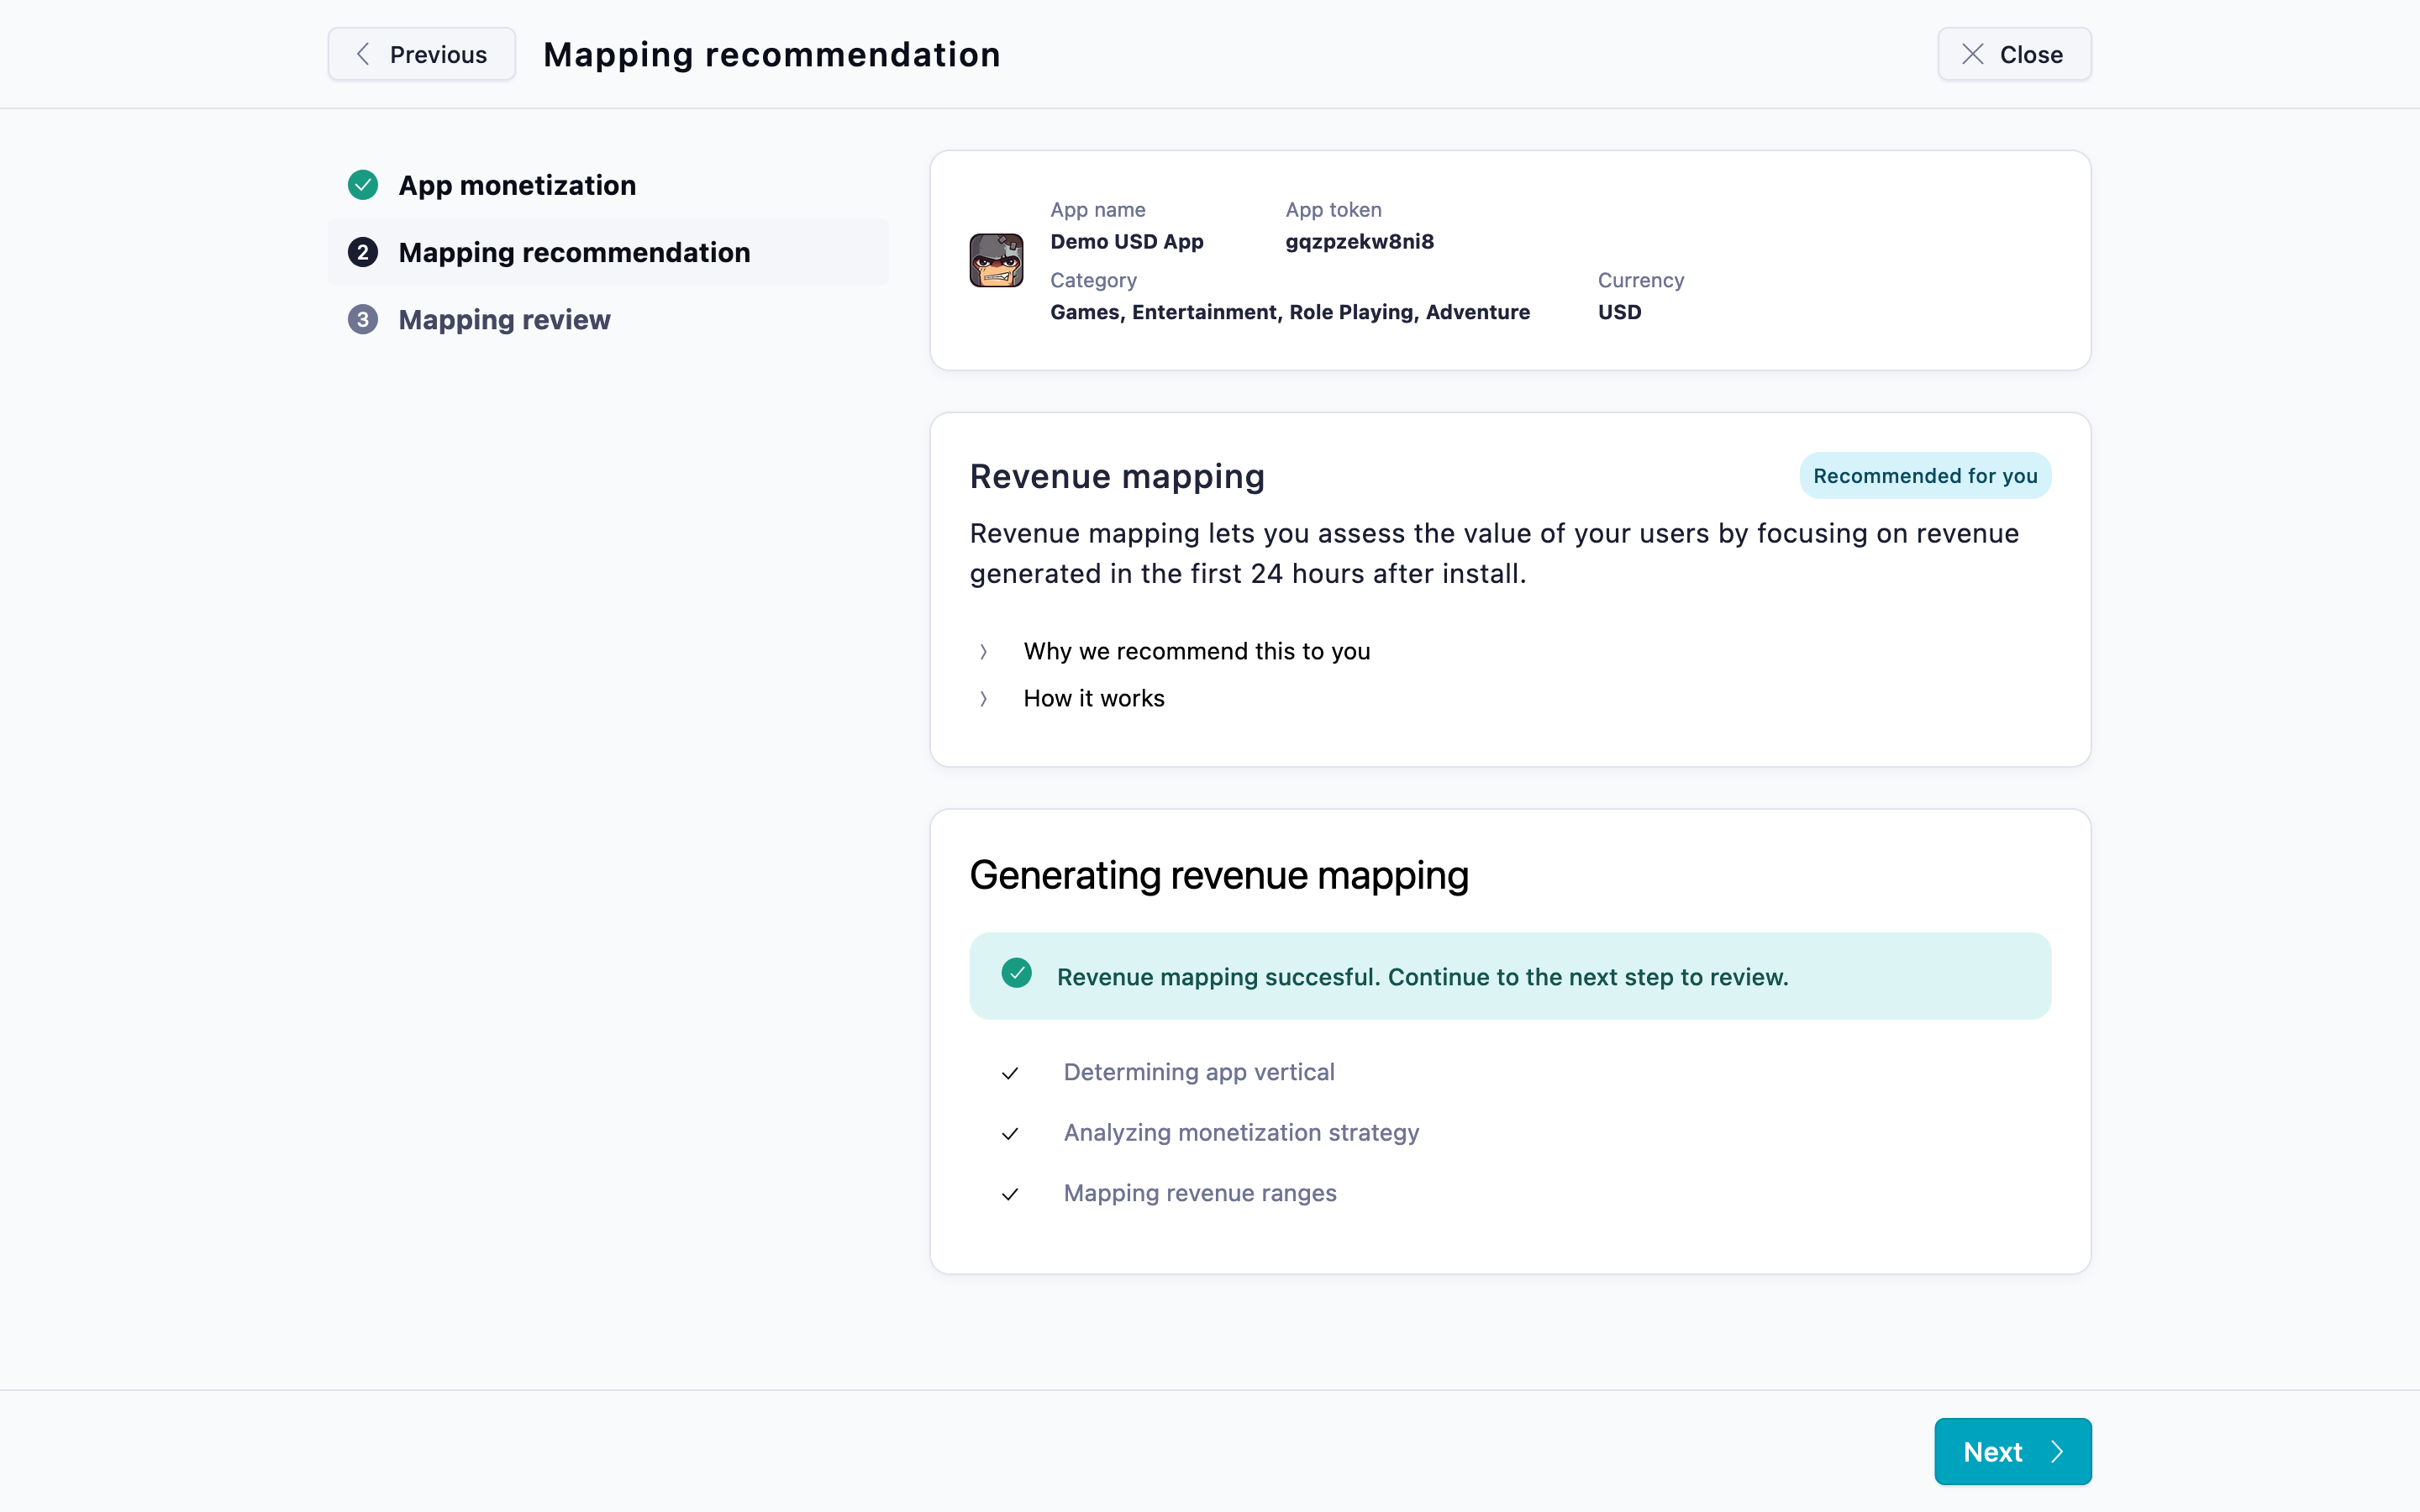Click the X icon in Close button
Image resolution: width=2420 pixels, height=1512 pixels.
1972,54
